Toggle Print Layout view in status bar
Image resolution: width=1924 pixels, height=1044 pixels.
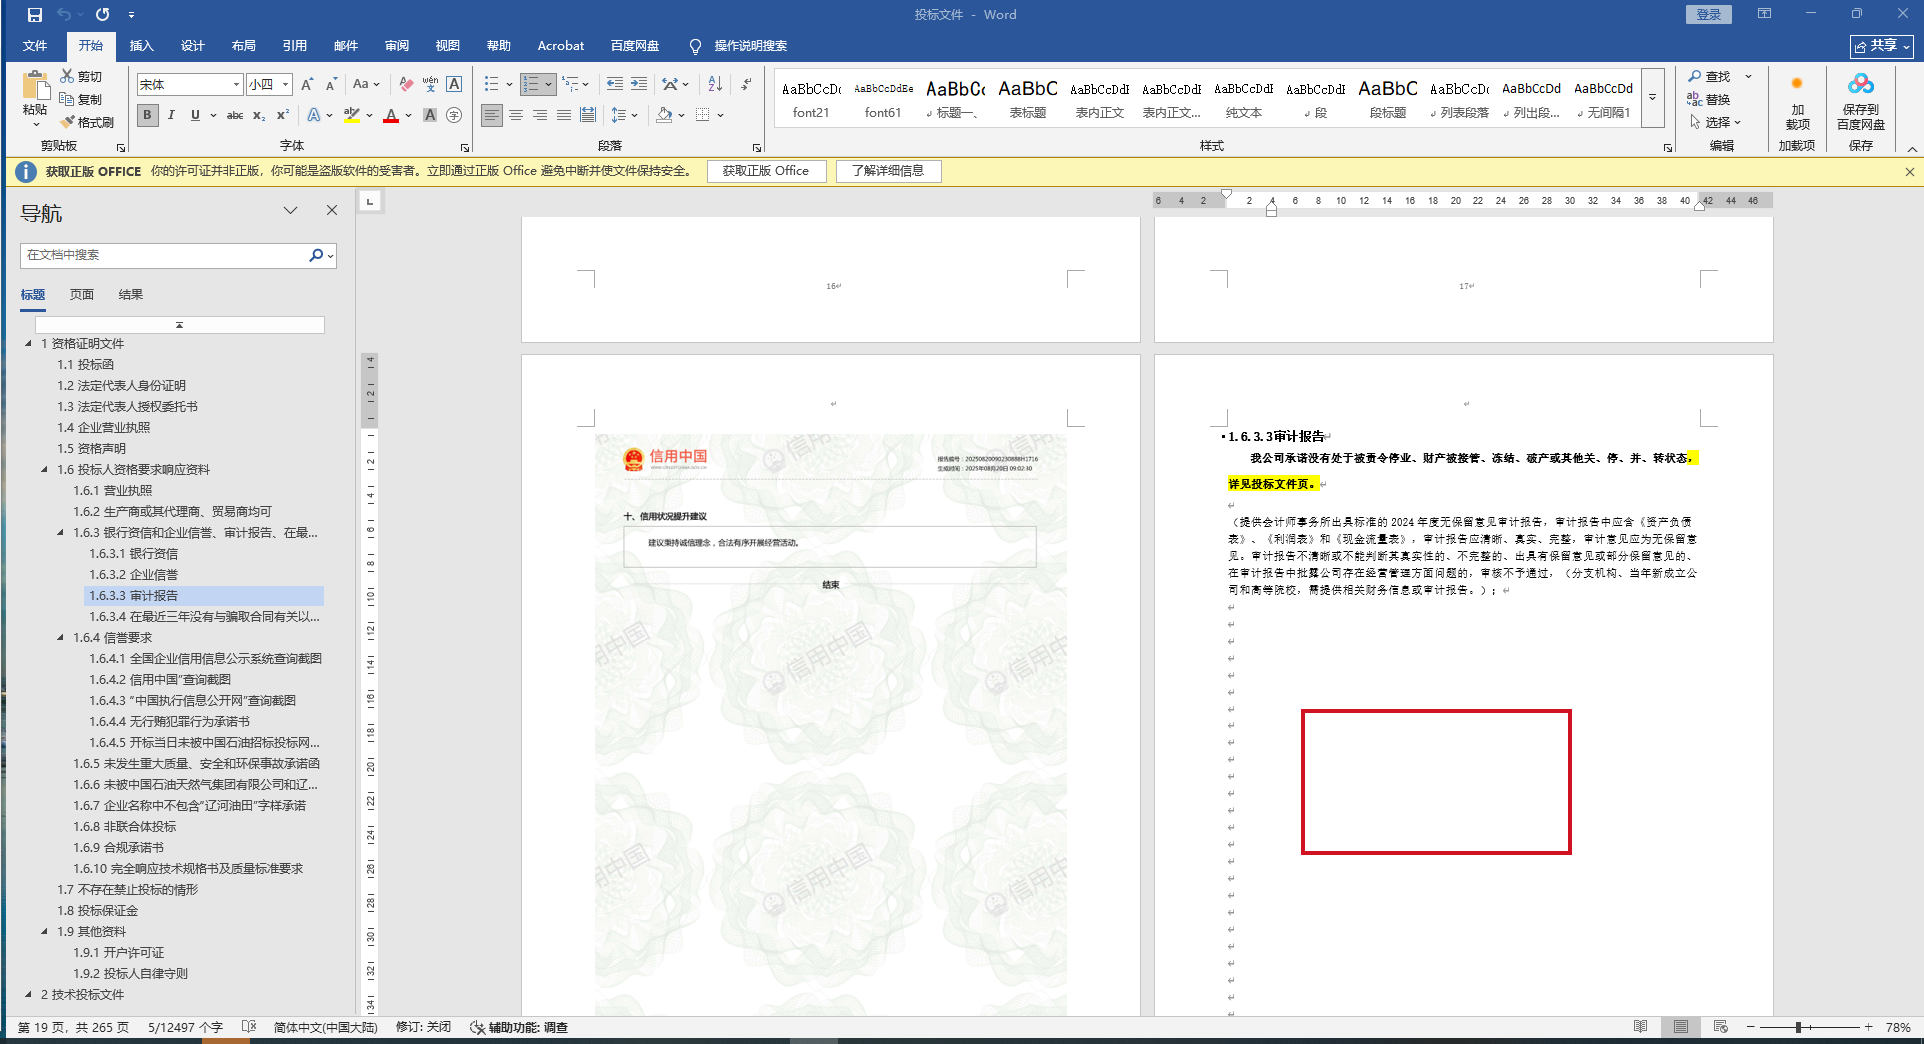coord(1681,1027)
